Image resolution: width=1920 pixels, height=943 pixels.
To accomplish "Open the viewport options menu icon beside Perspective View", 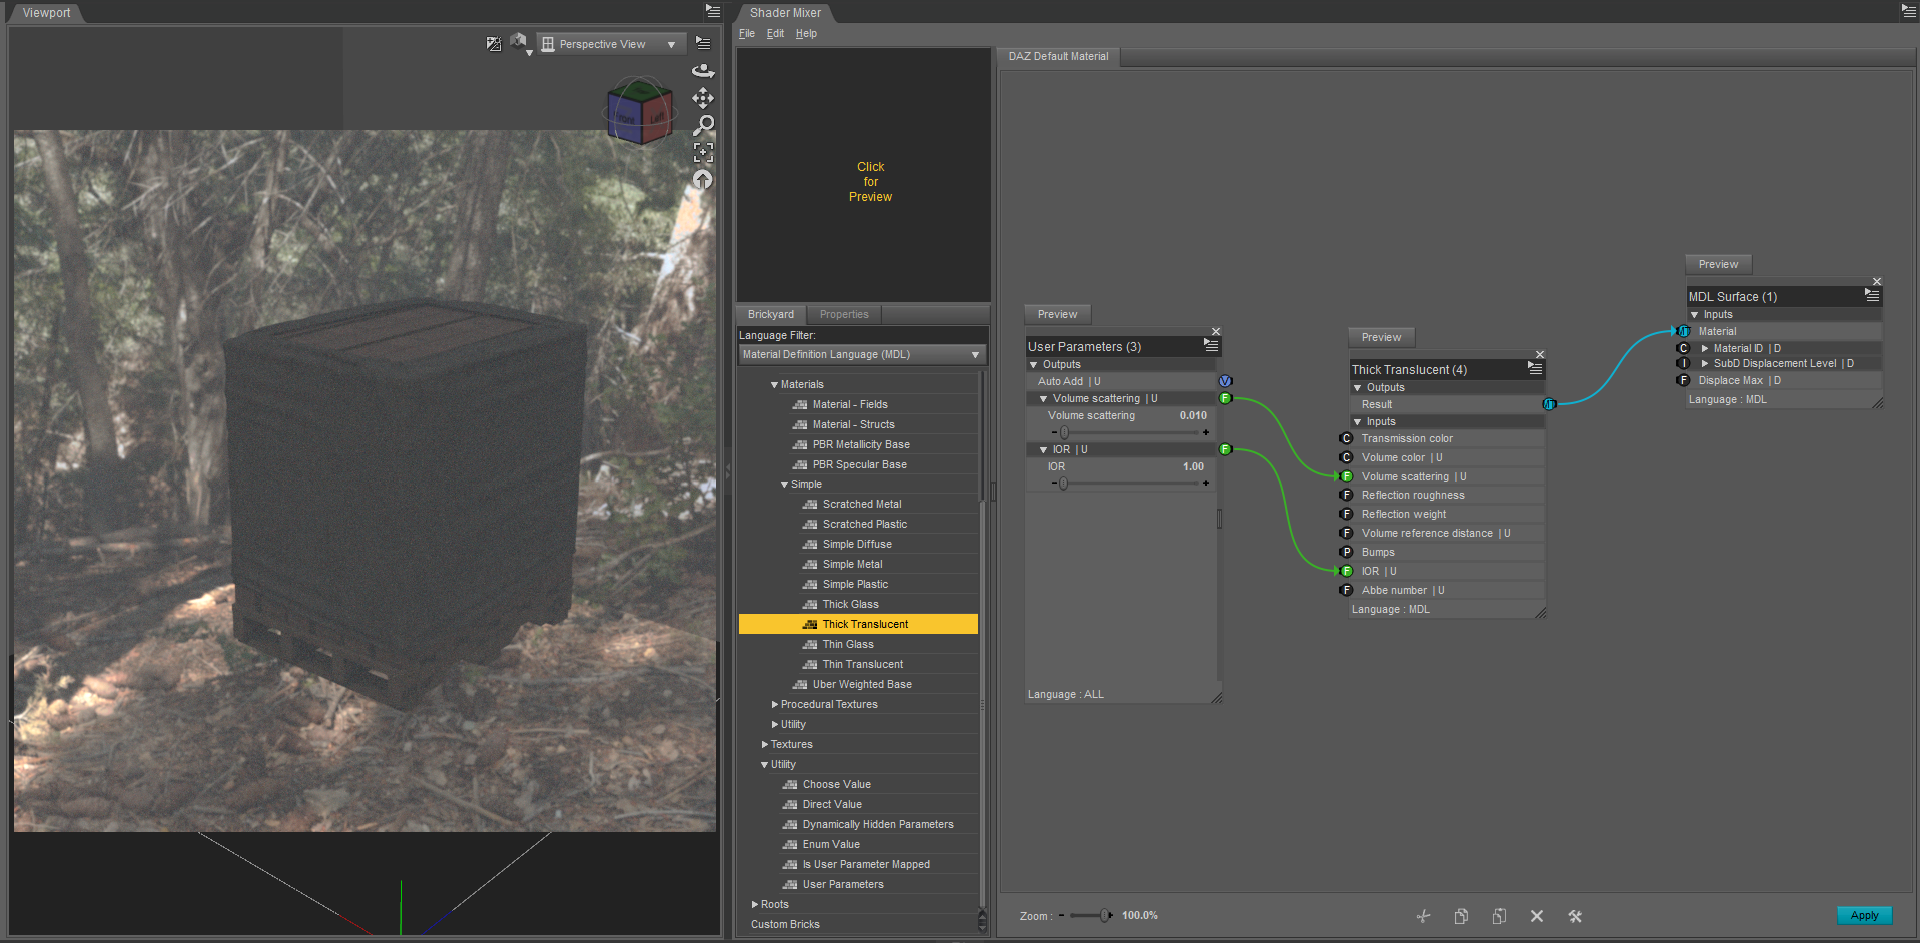I will tap(703, 44).
